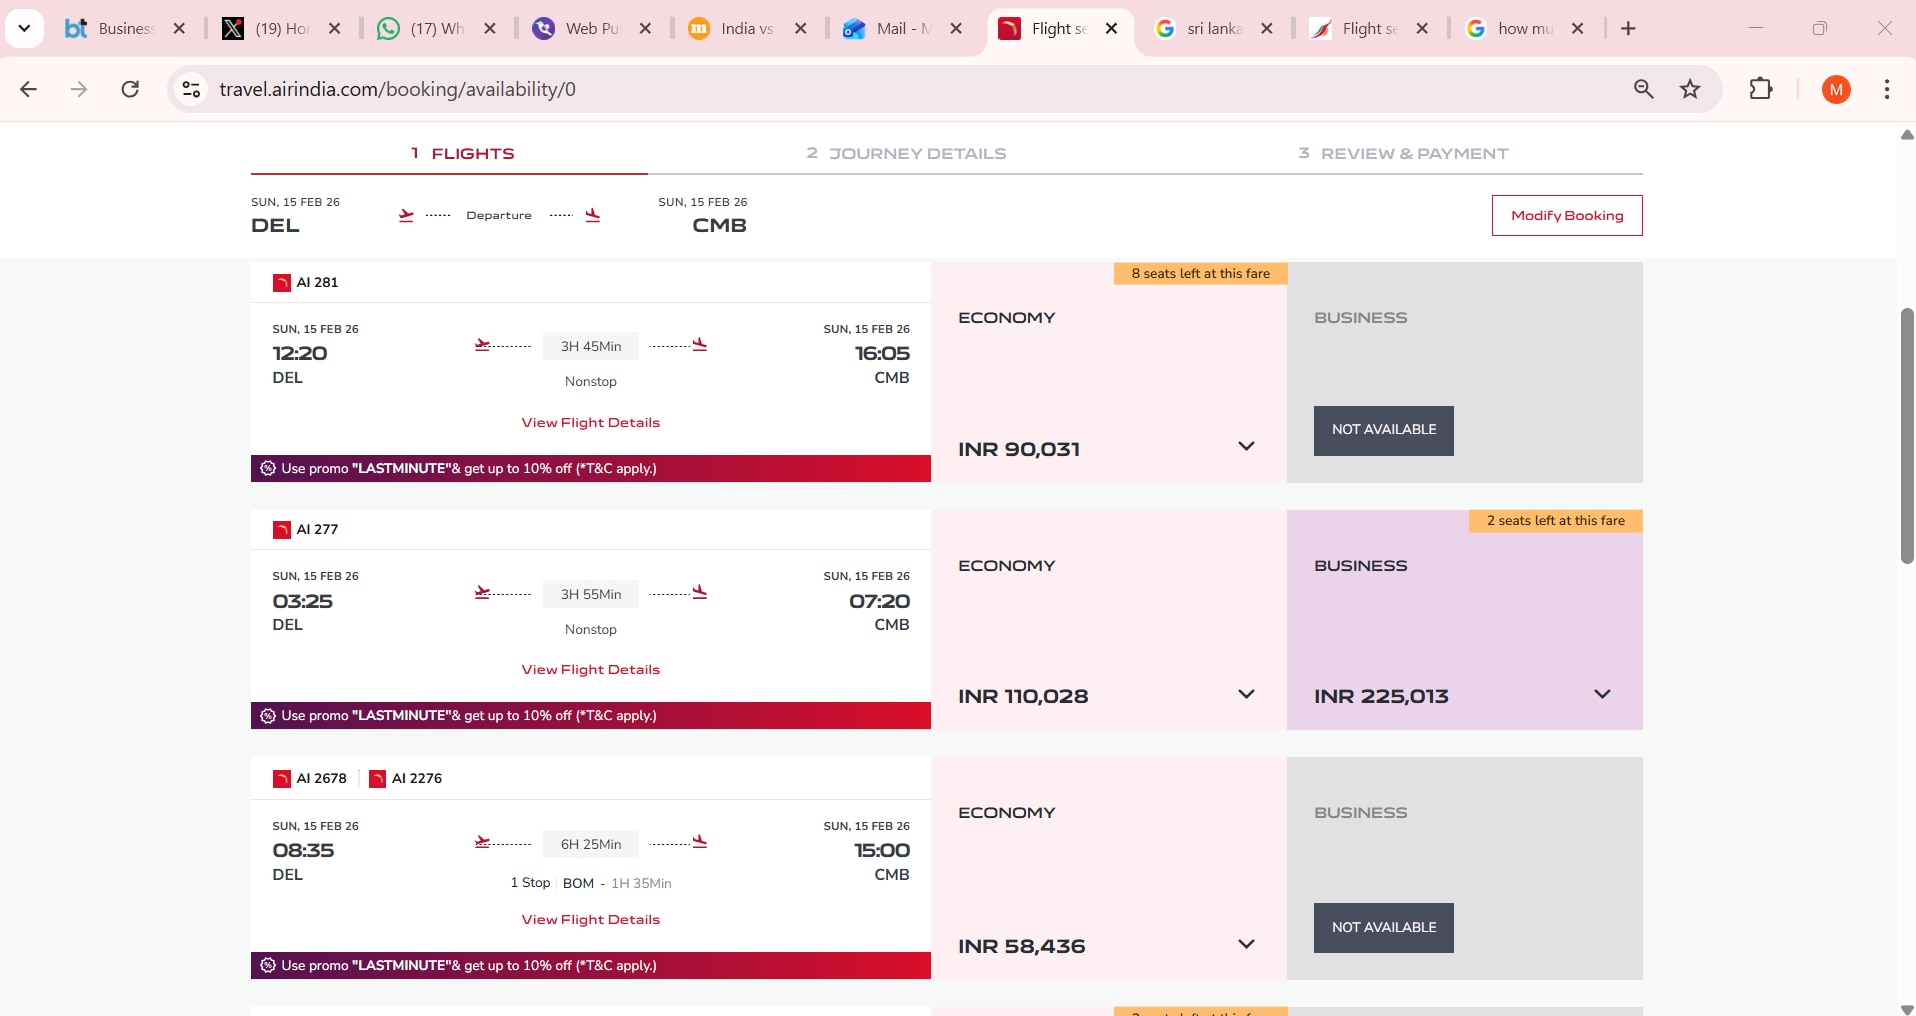The image size is (1916, 1016).
Task: Switch to the India vs browser tab
Action: tap(735, 29)
